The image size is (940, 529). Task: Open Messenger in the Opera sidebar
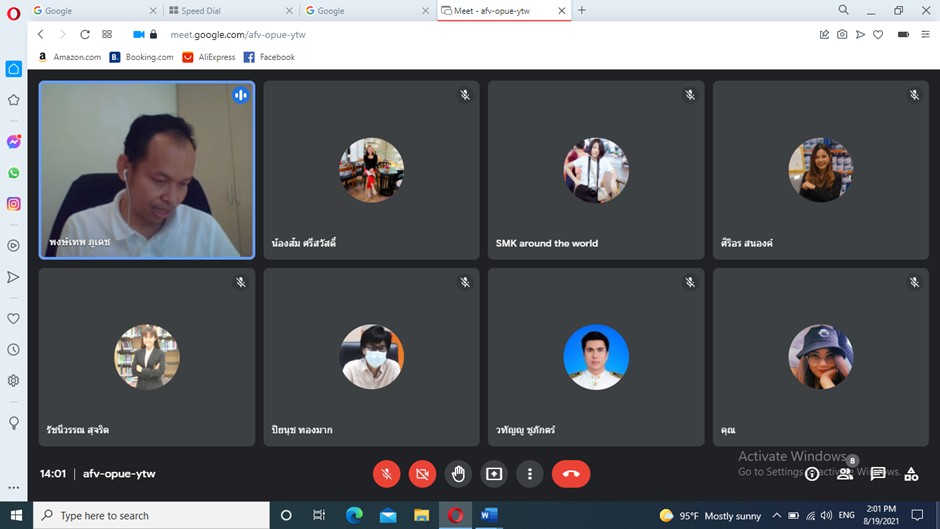14,142
